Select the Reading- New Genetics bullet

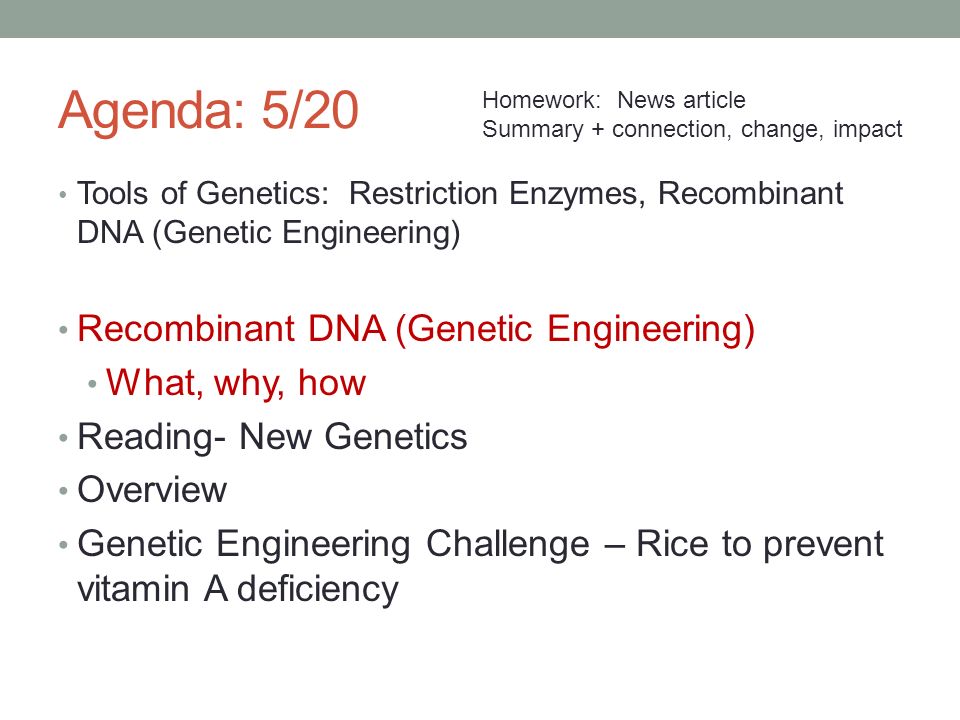tap(272, 437)
